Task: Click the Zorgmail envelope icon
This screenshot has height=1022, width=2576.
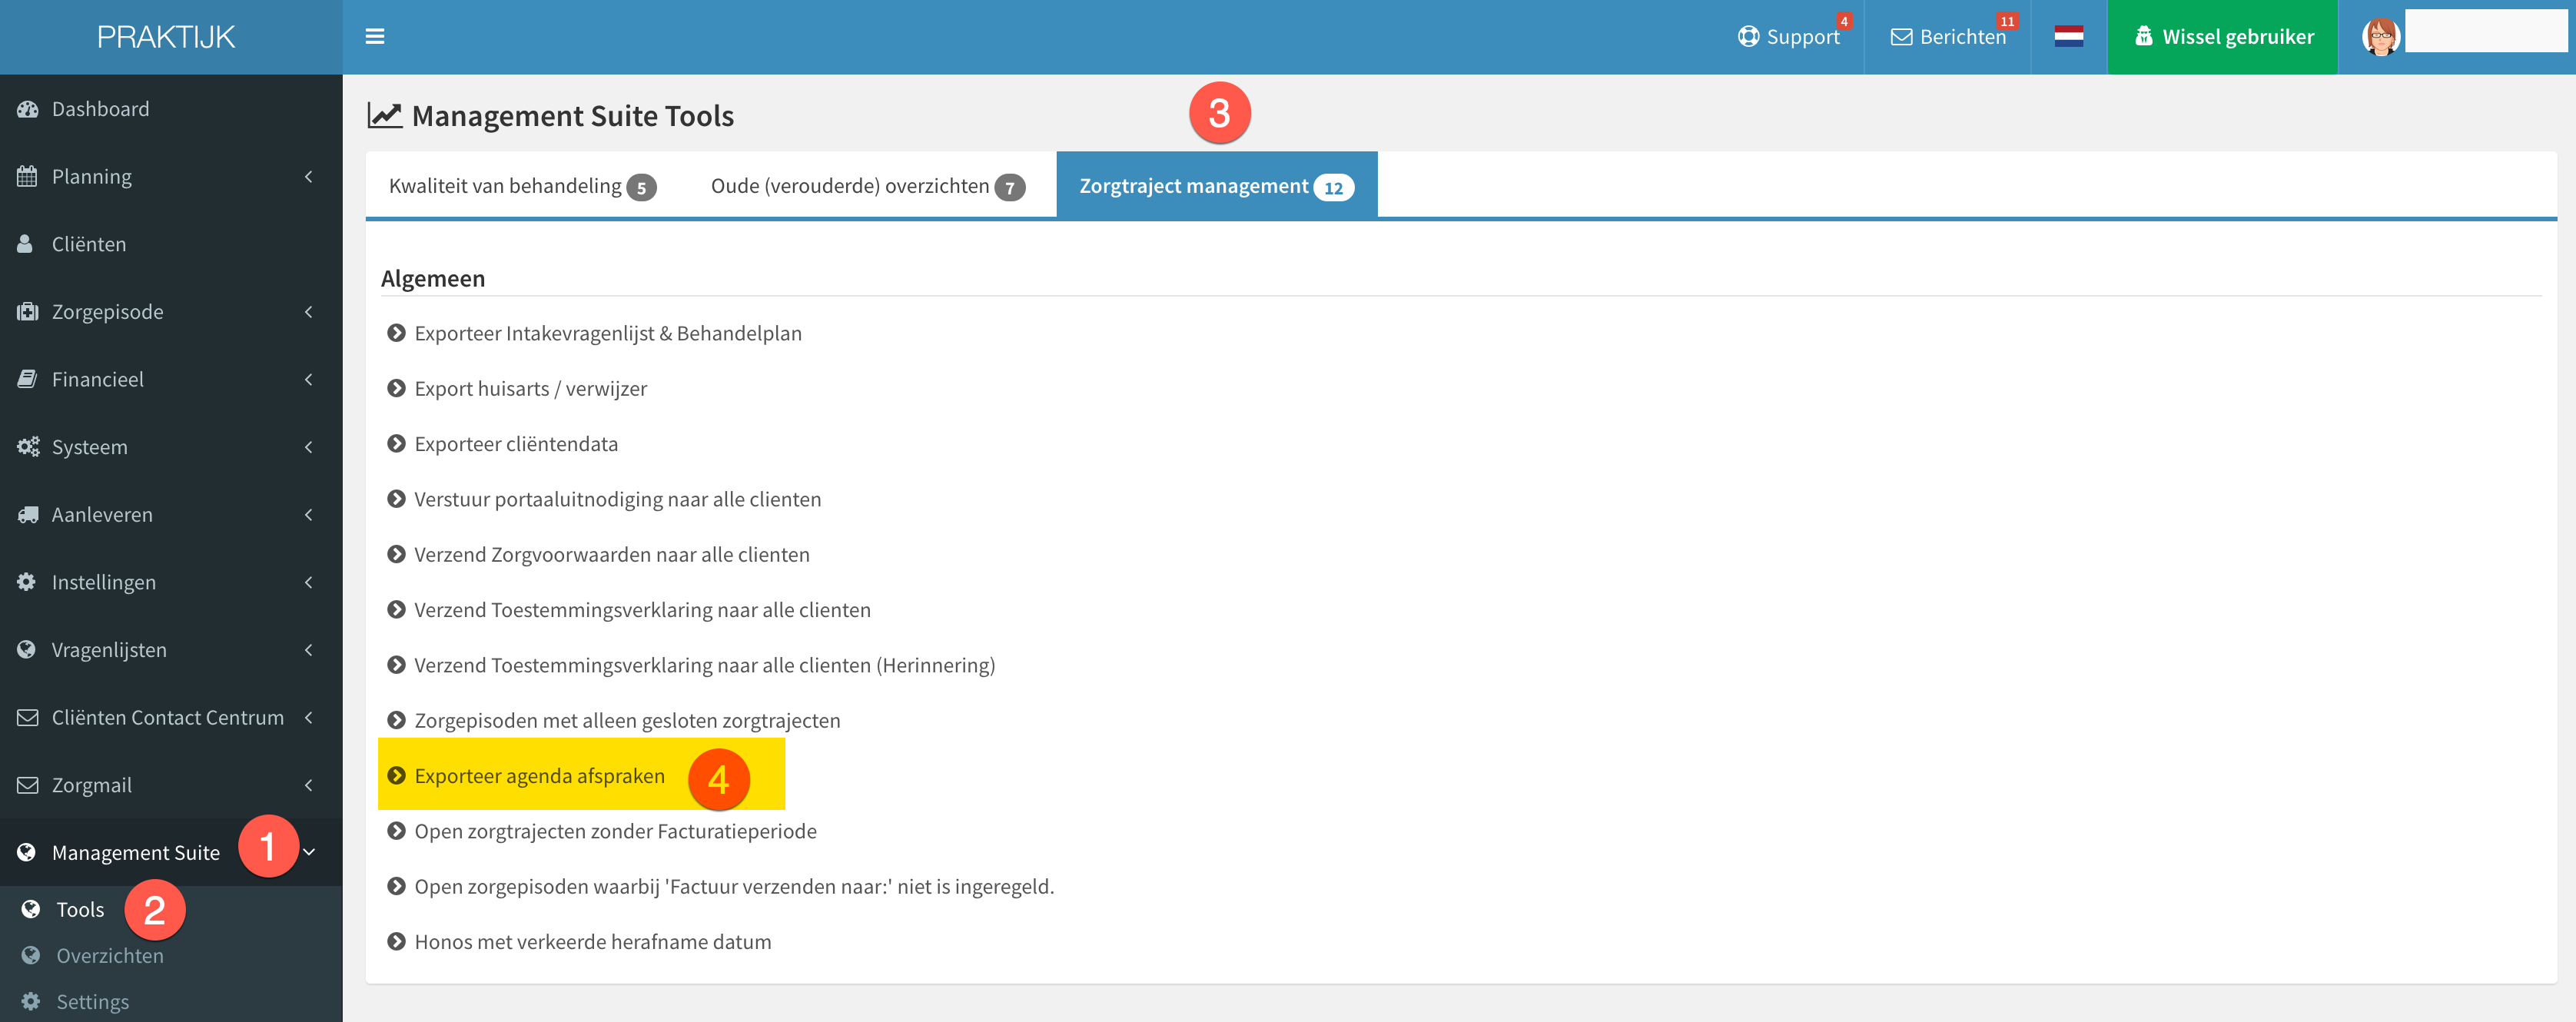Action: point(27,784)
